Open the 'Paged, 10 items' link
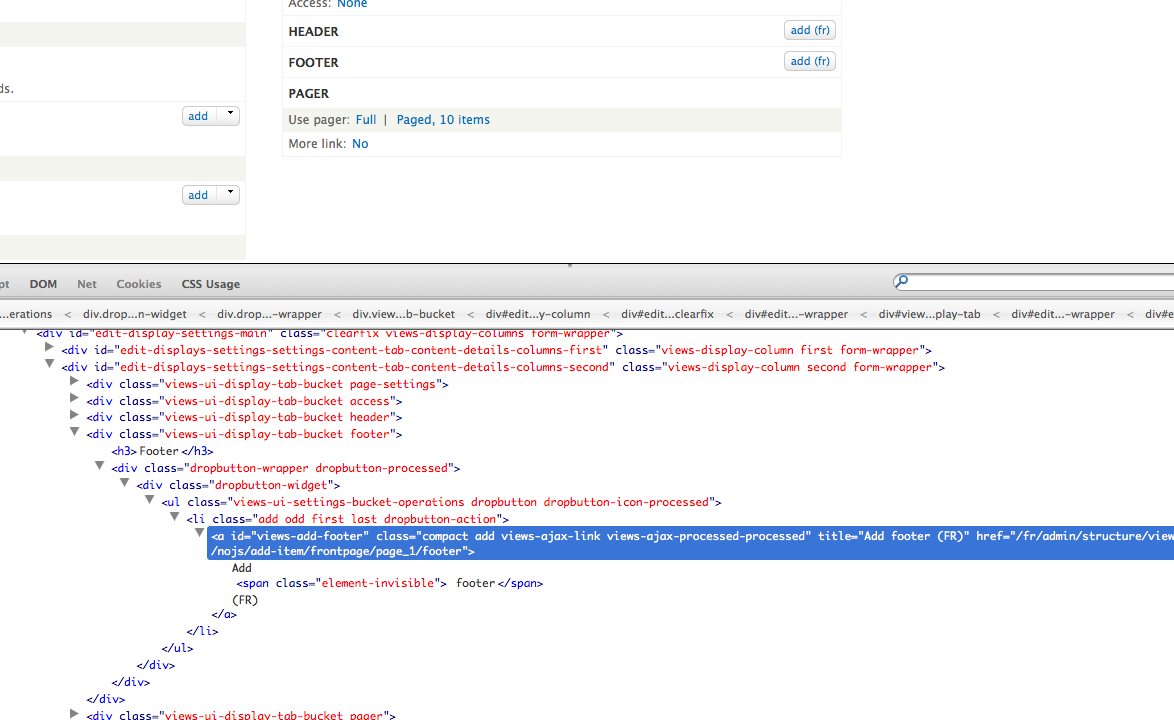Viewport: 1174px width, 720px height. click(x=442, y=120)
